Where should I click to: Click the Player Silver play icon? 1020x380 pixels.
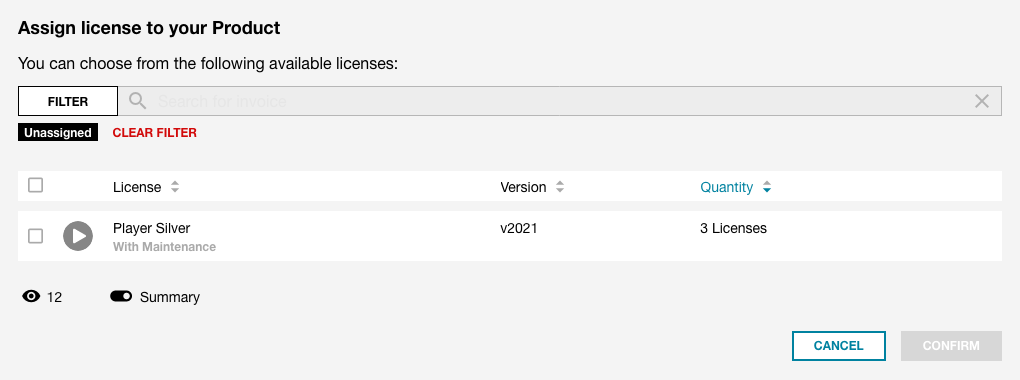click(78, 236)
